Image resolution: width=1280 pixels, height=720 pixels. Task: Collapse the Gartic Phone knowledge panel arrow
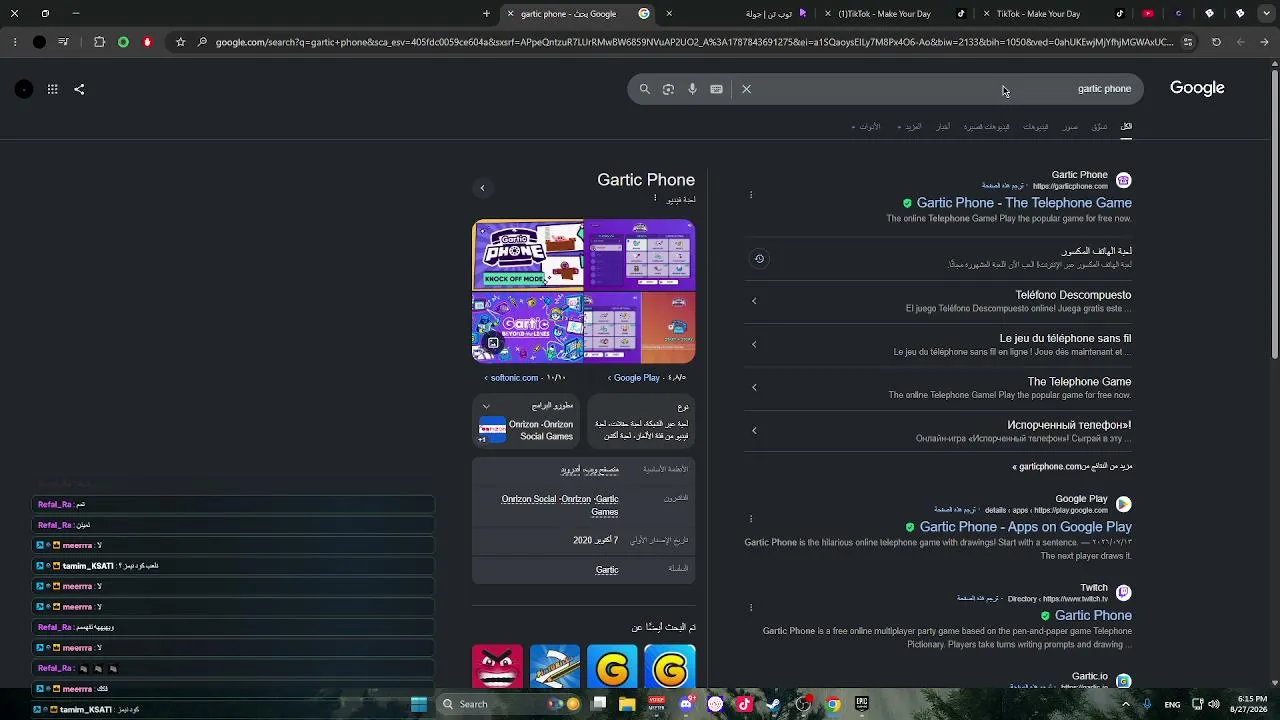point(482,188)
